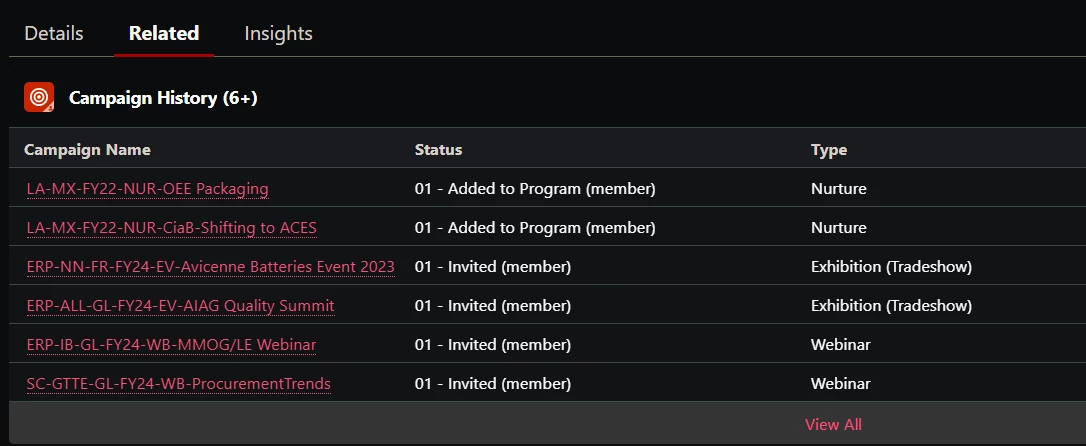The image size is (1086, 446).
Task: Switch to the Insights tab
Action: point(278,33)
